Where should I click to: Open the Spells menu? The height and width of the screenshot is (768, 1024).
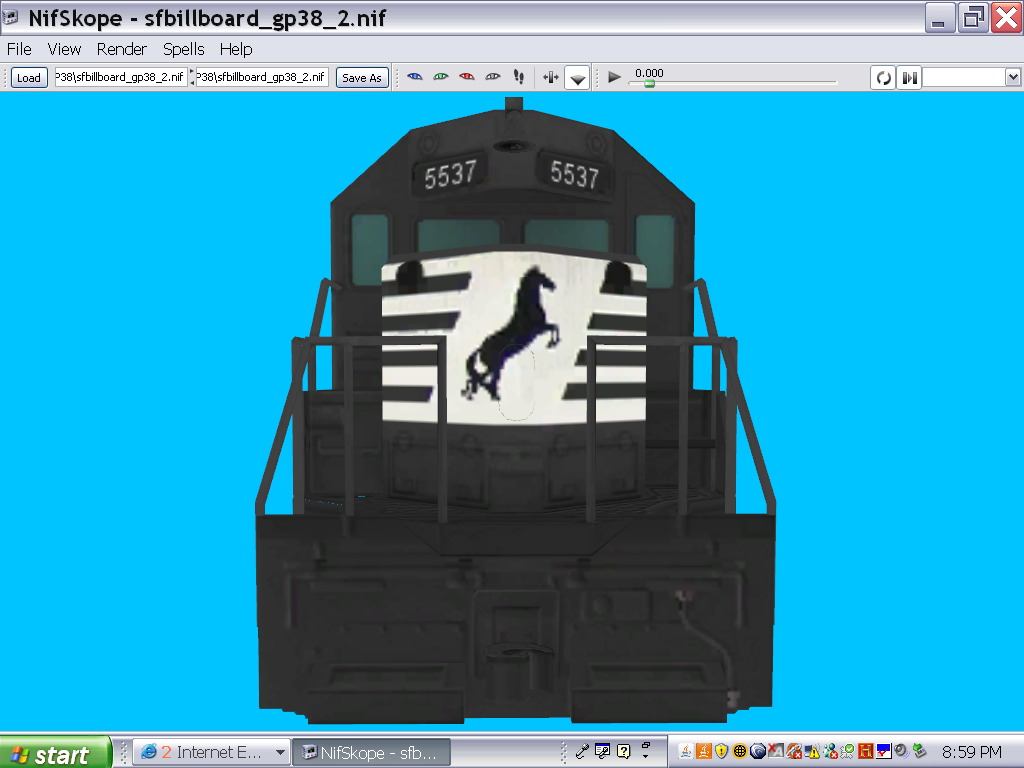tap(184, 49)
